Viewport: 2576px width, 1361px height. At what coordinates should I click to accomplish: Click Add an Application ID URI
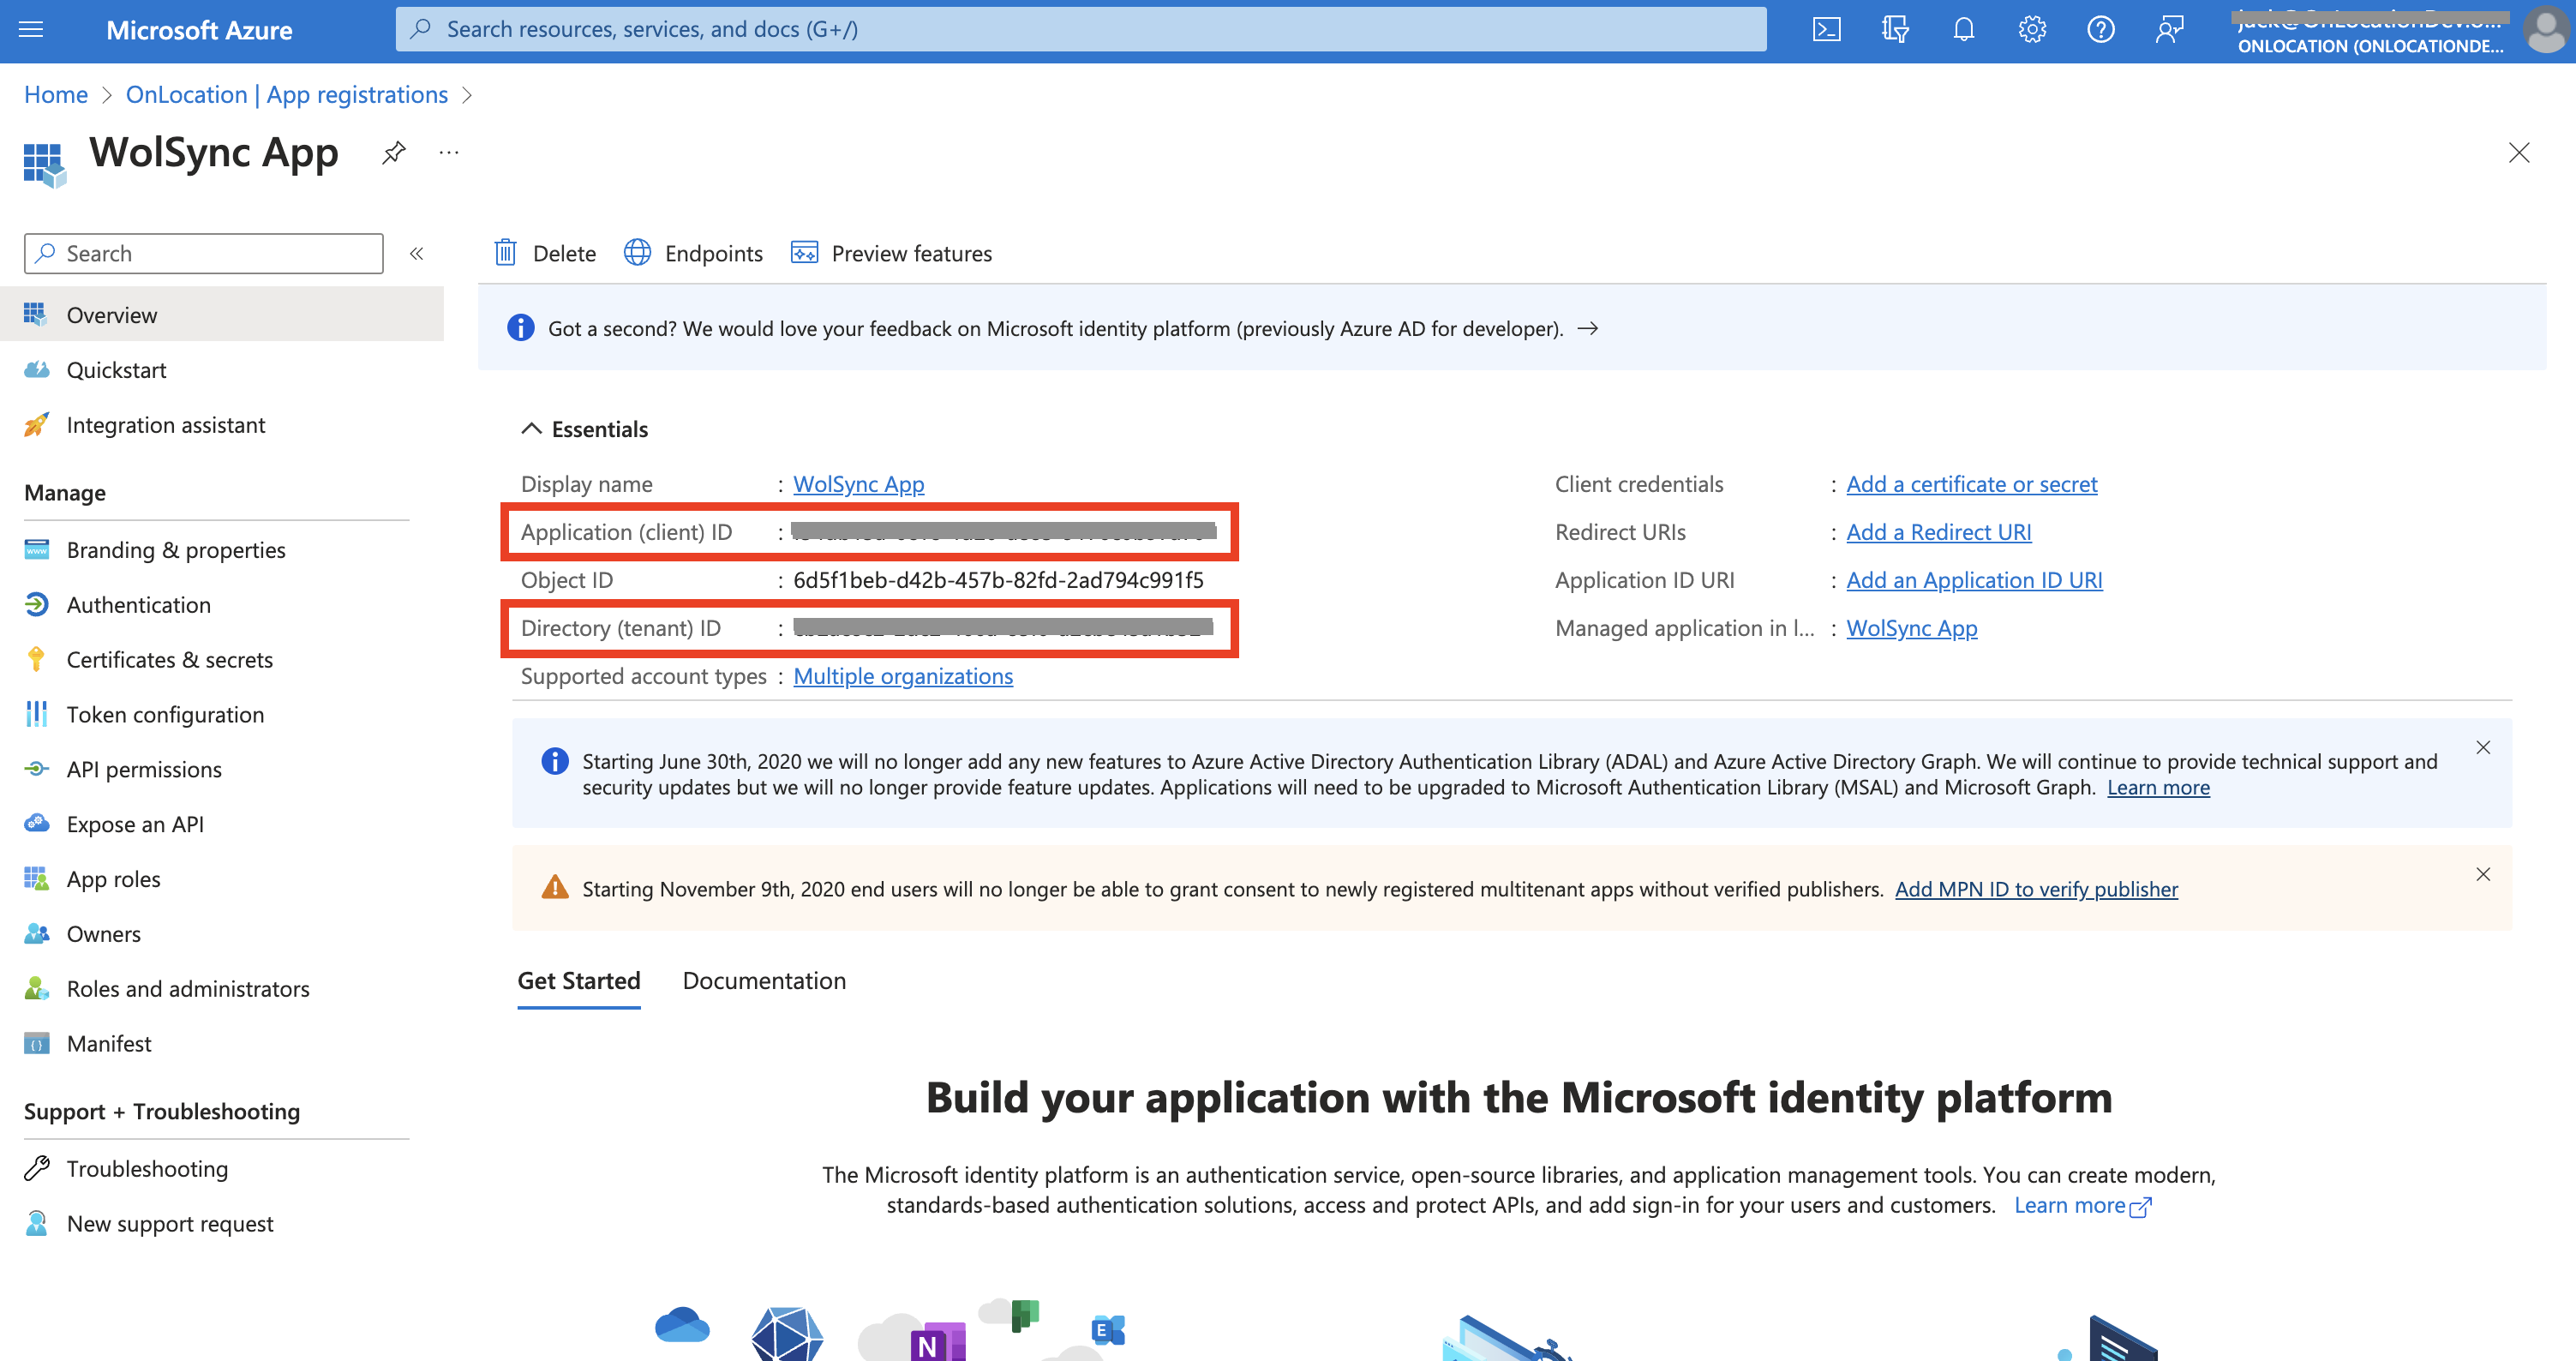click(x=1974, y=580)
